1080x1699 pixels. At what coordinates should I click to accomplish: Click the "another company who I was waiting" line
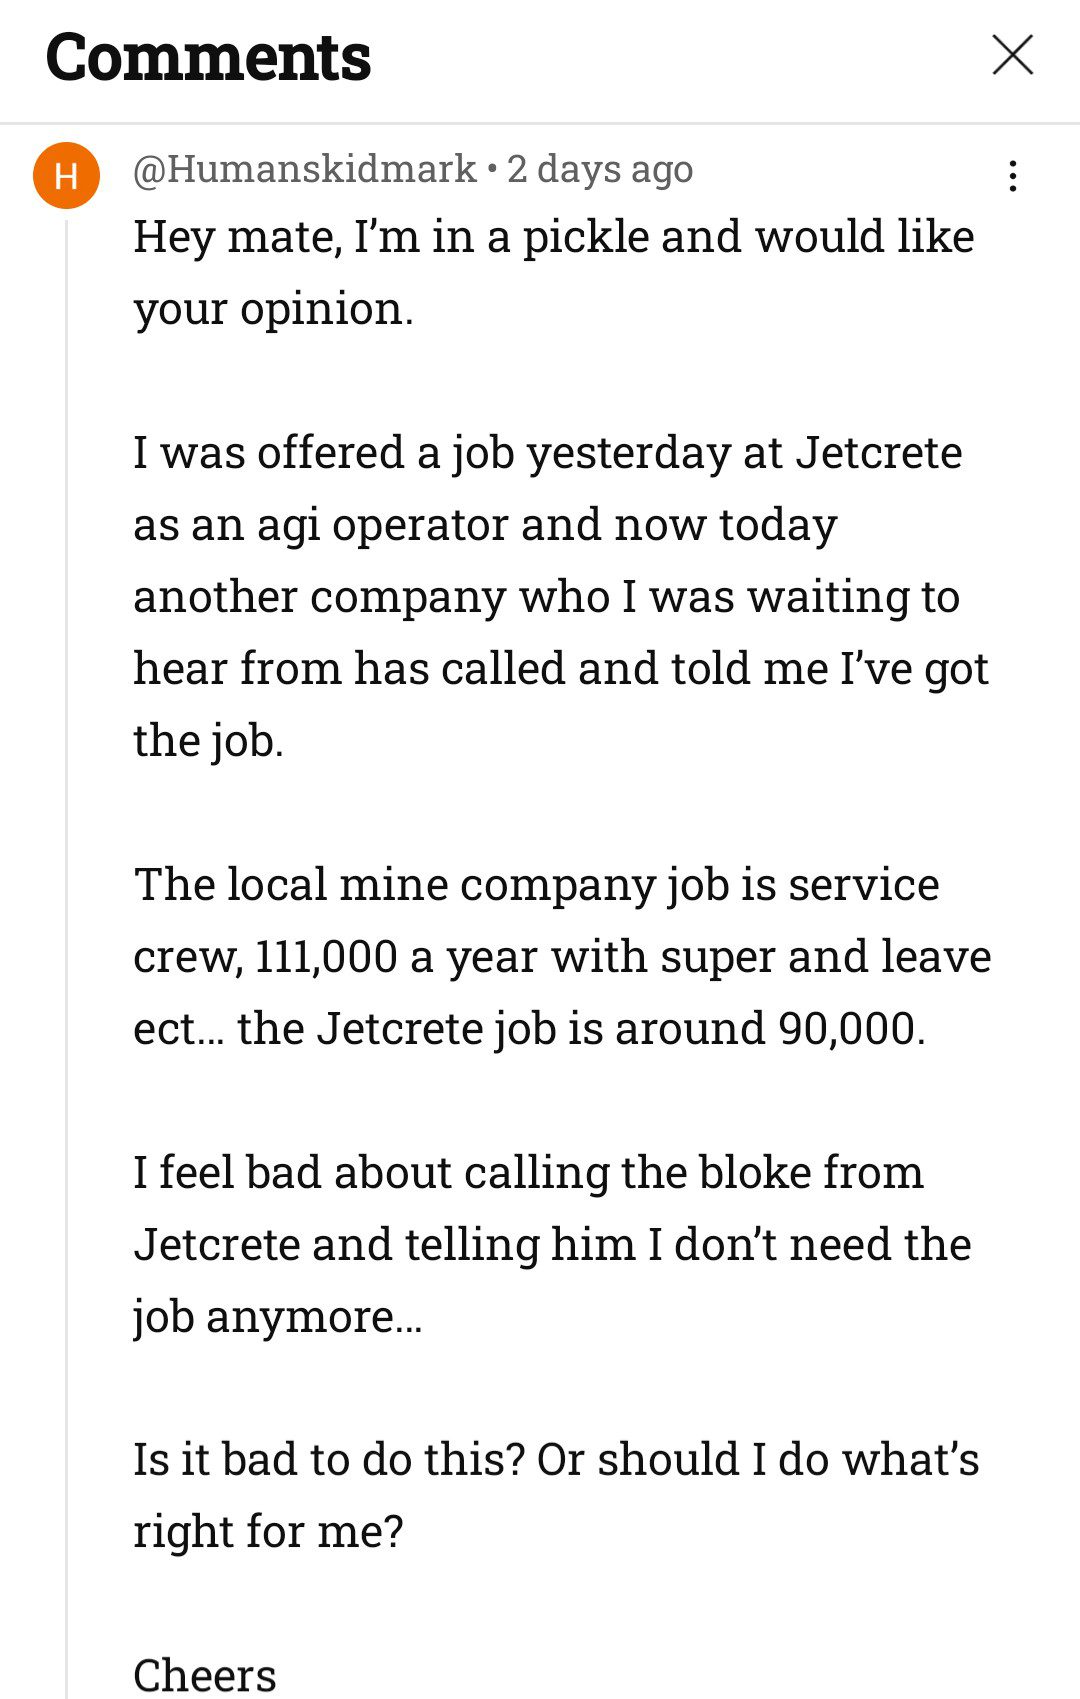click(546, 597)
